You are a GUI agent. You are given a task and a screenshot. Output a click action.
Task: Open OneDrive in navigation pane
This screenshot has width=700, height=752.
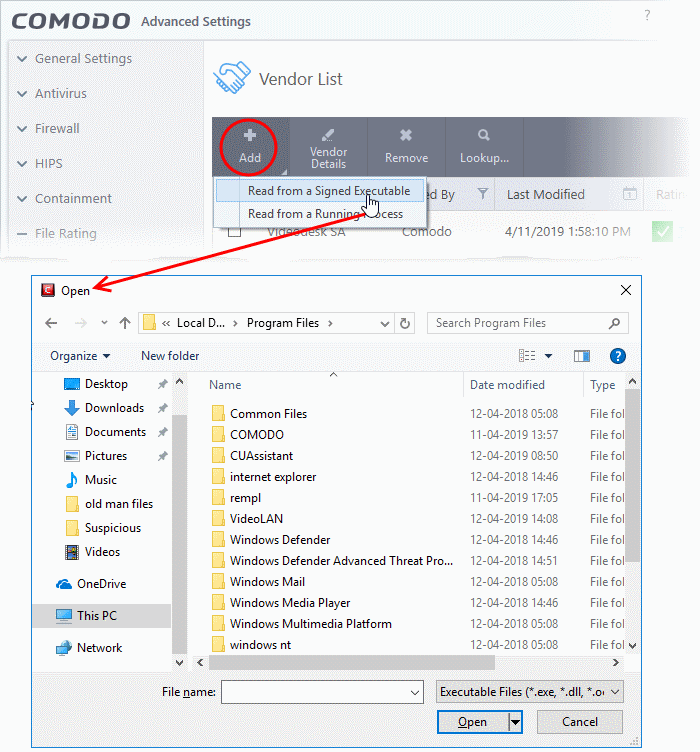[101, 584]
